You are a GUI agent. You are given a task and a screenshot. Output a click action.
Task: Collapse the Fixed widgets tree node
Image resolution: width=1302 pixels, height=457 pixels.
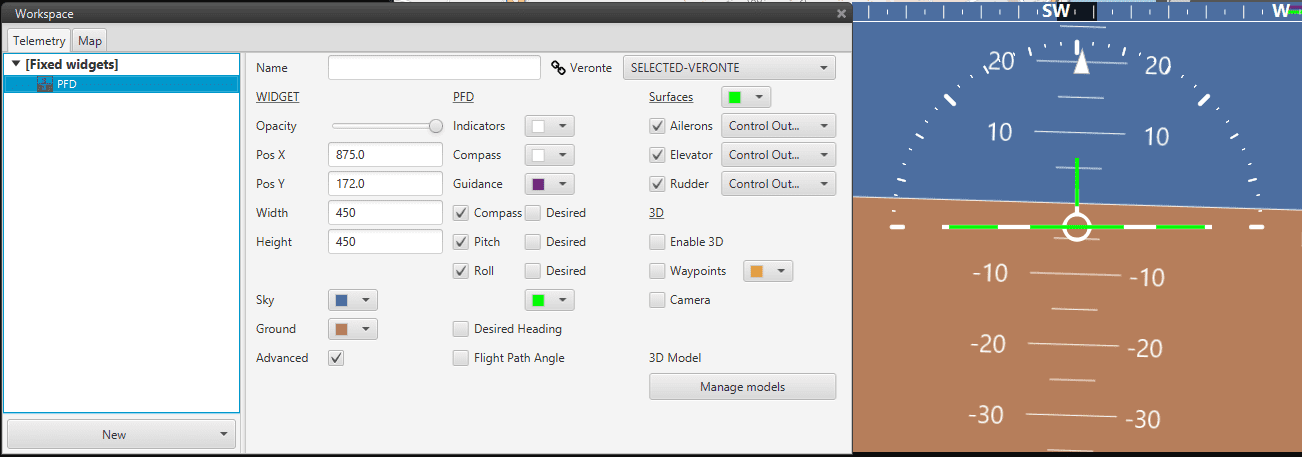tap(17, 65)
